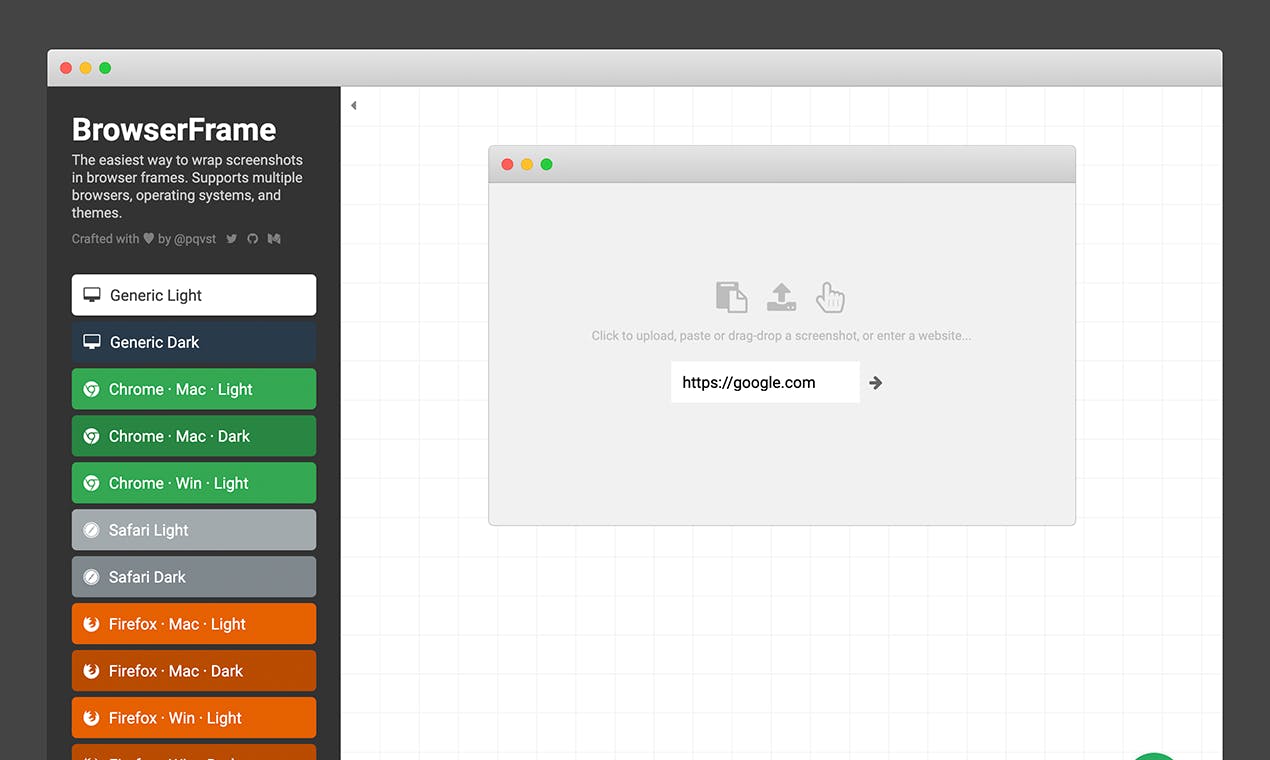The image size is (1270, 760).
Task: Click the GitHub icon next to @pqvst
Action: [x=252, y=238]
